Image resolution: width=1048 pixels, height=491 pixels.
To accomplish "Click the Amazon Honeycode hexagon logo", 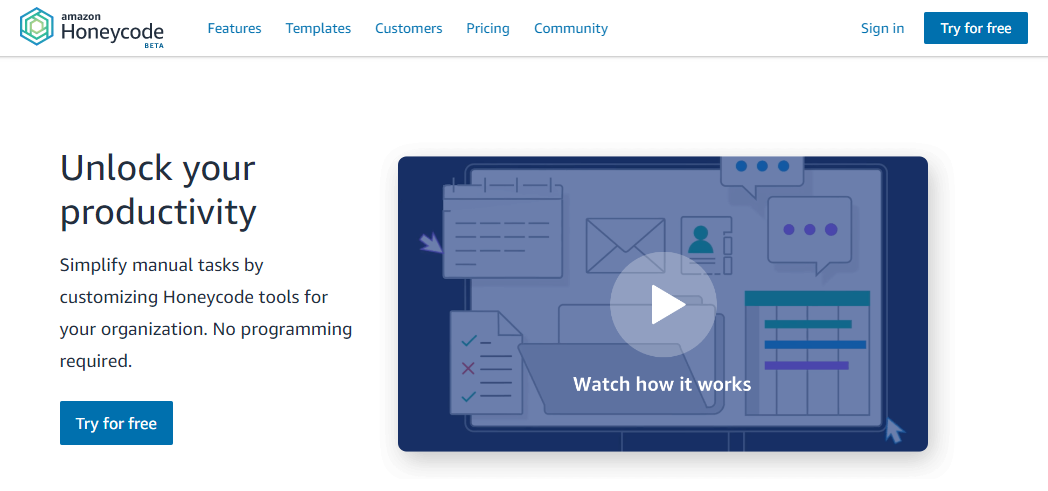I will (37, 27).
